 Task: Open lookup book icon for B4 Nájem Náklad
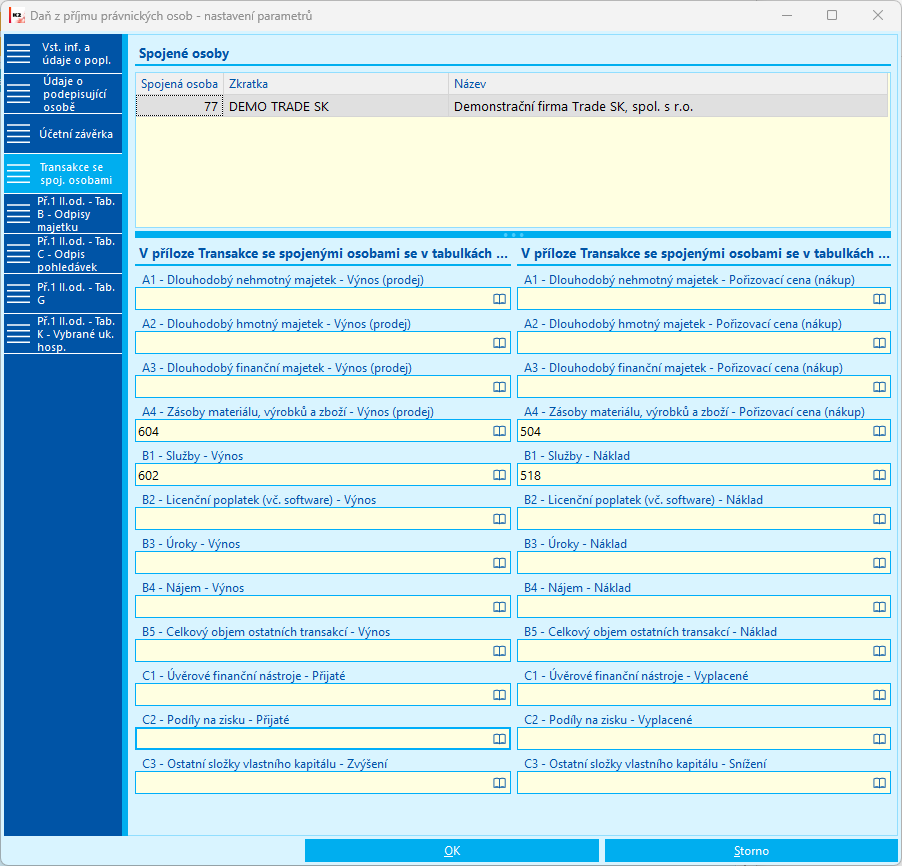(879, 607)
